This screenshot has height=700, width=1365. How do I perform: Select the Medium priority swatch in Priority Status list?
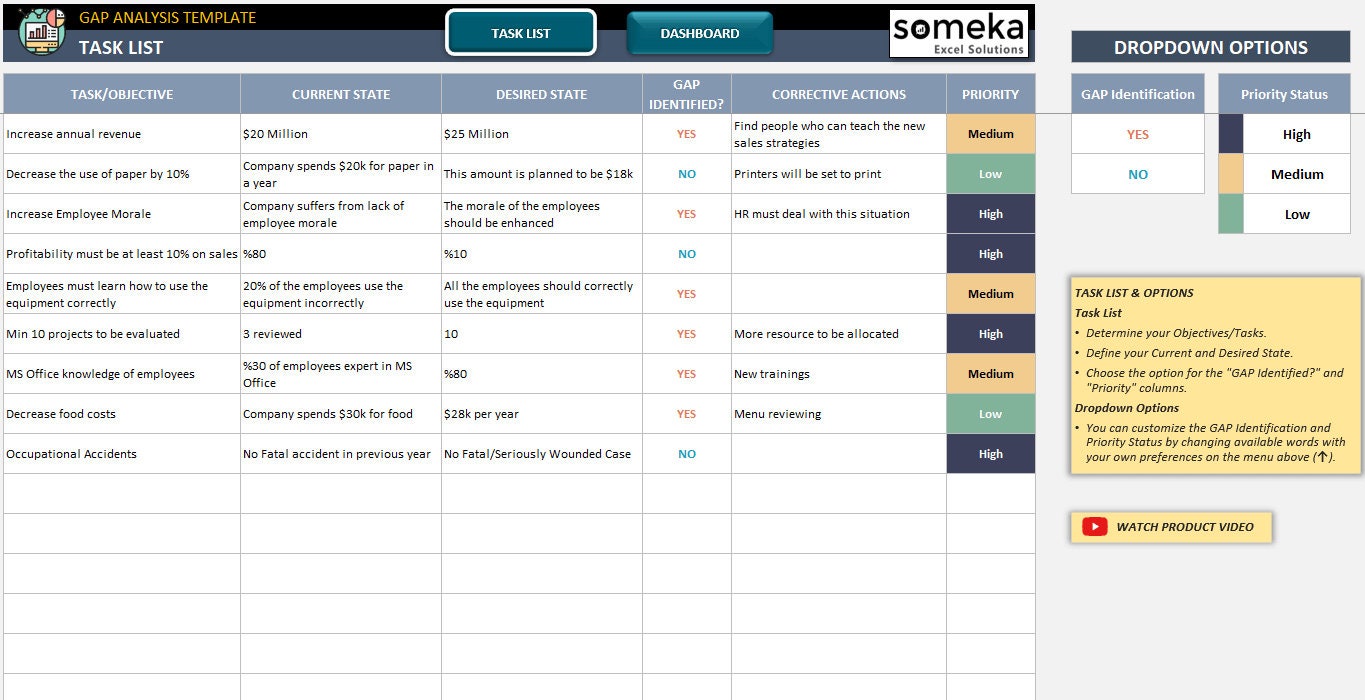coord(1296,174)
